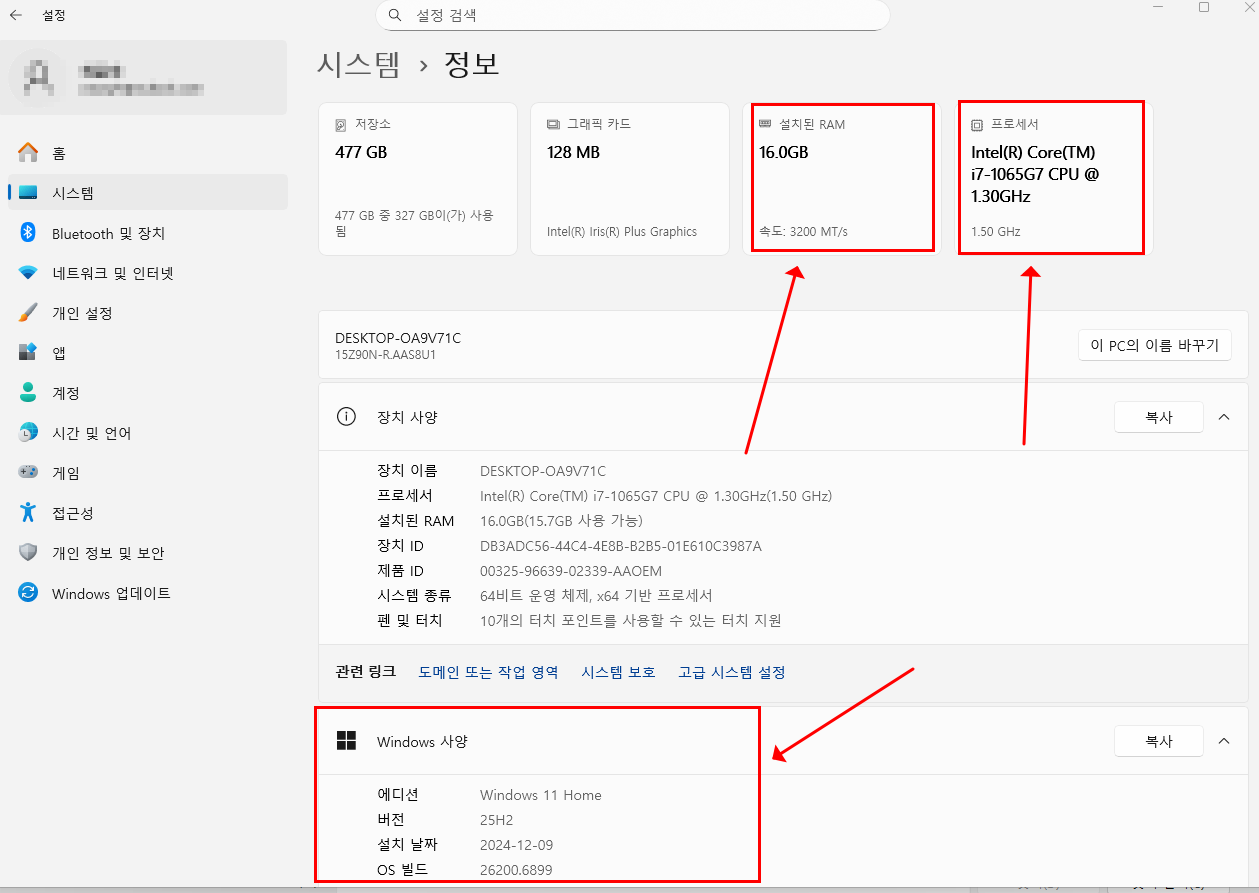Open 시간 및 언어 settings
1259x893 pixels.
(x=148, y=433)
